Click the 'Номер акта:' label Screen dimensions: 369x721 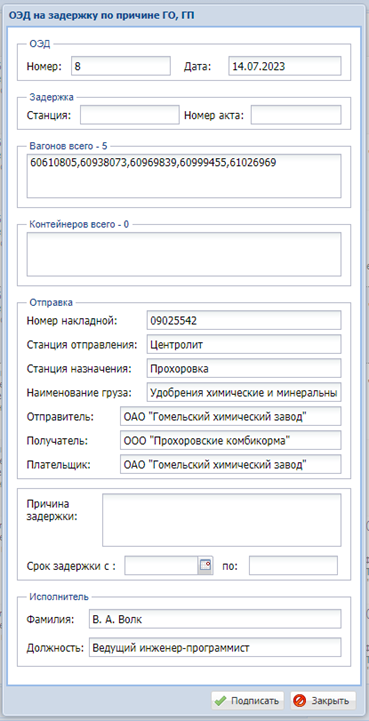pyautogui.click(x=213, y=115)
